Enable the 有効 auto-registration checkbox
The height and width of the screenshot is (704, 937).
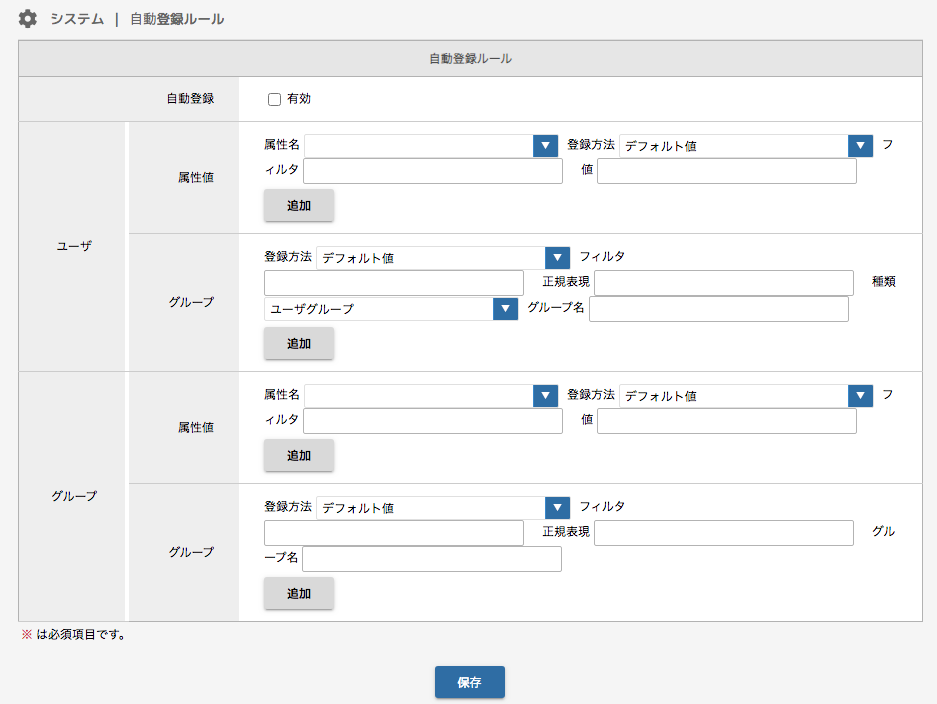click(x=274, y=99)
